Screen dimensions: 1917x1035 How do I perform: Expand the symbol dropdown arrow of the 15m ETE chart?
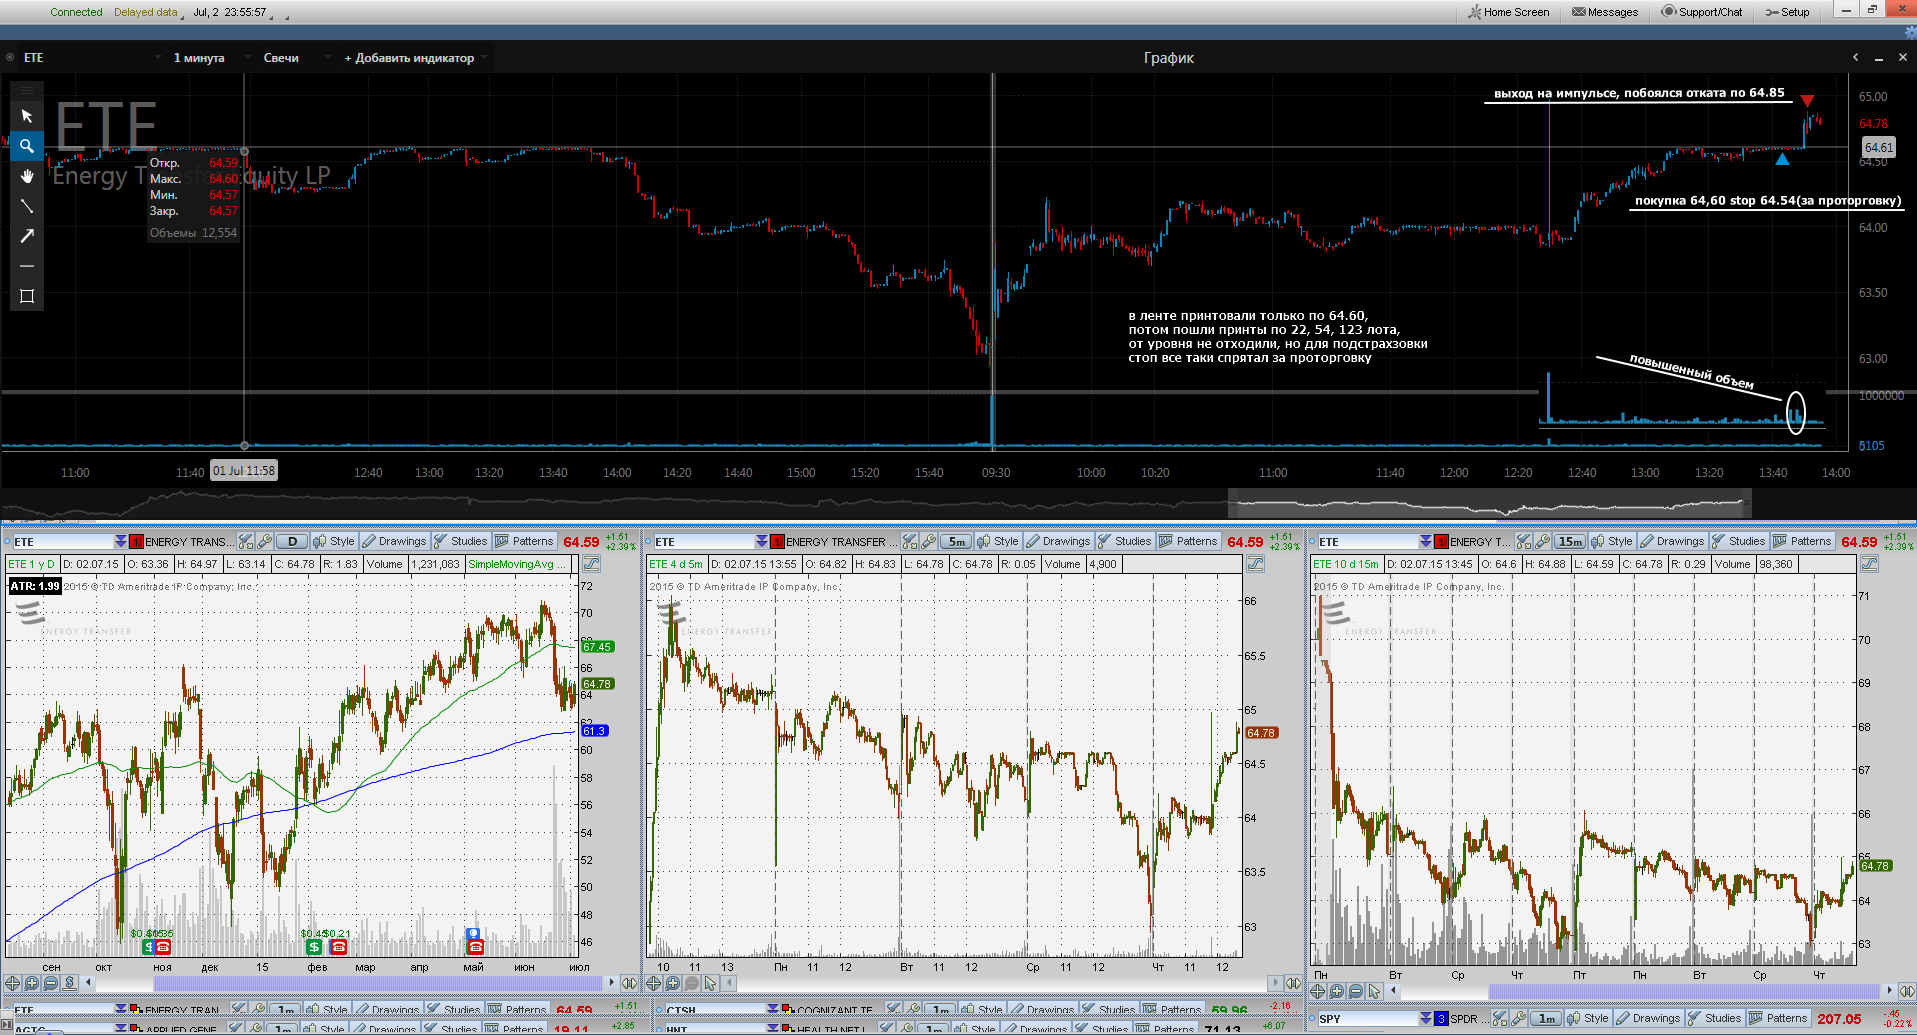pos(1425,541)
